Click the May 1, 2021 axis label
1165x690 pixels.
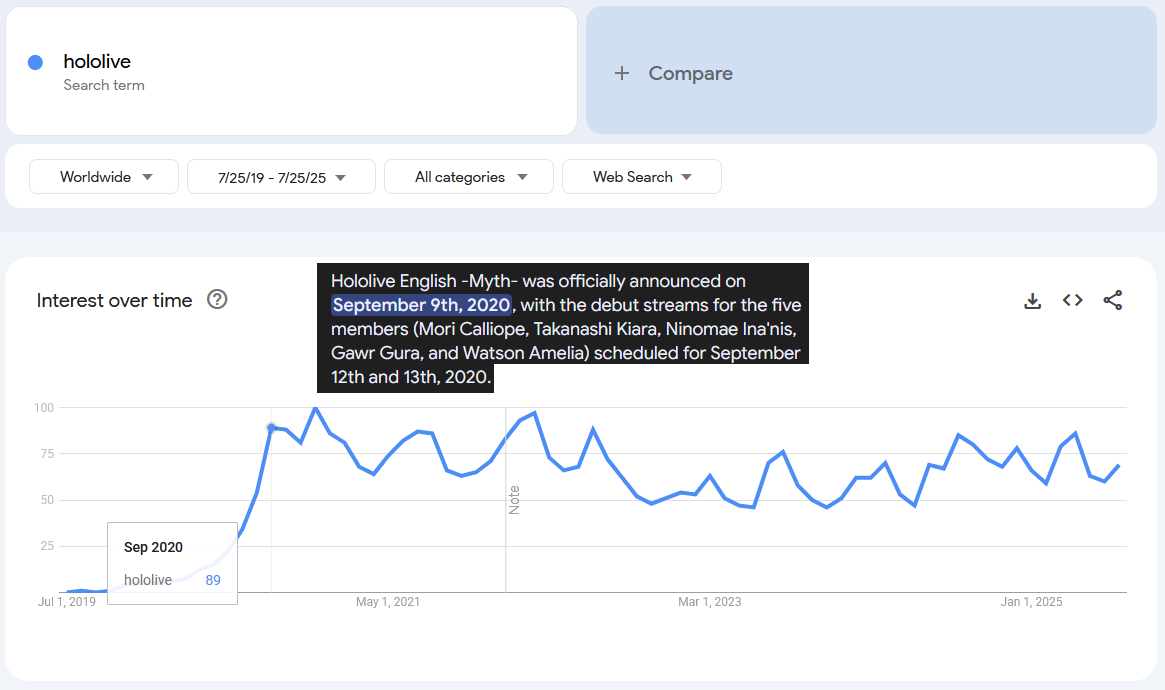(x=388, y=602)
